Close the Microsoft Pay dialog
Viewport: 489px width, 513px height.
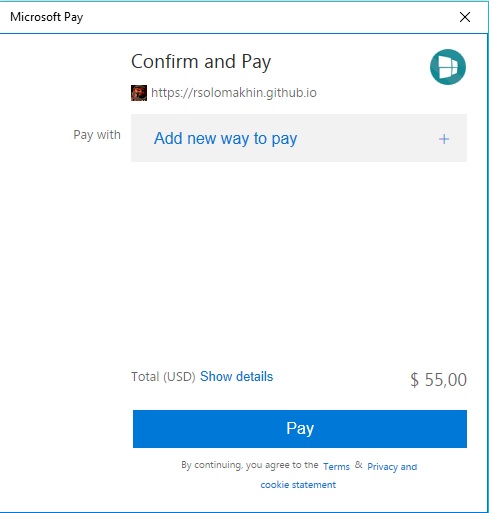(465, 17)
